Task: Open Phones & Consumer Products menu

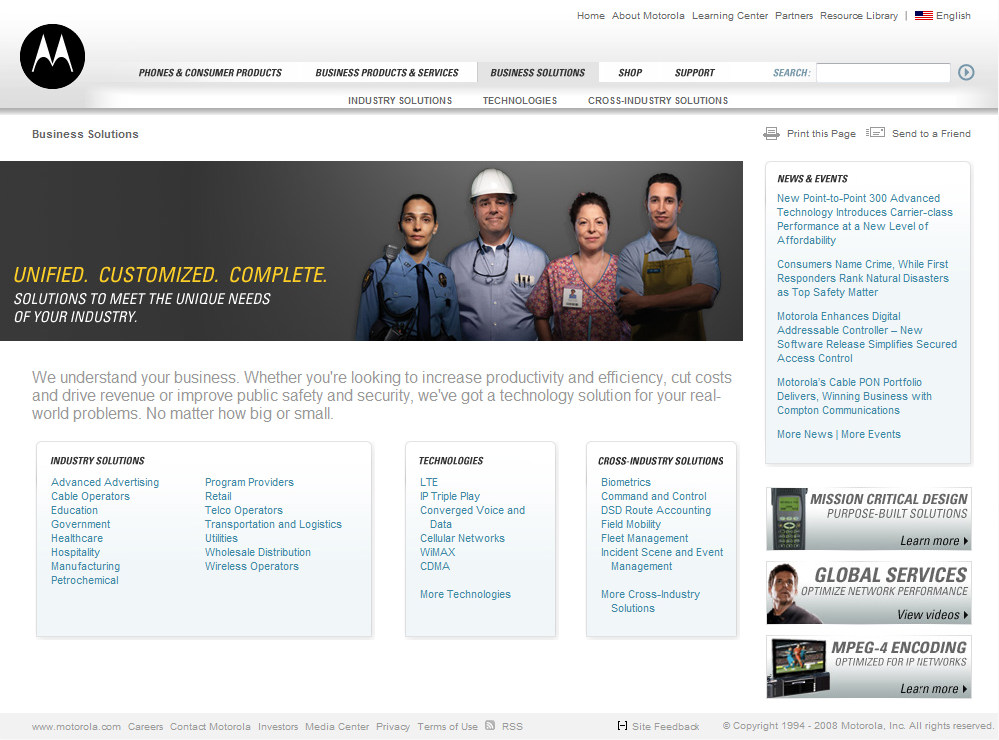Action: (x=210, y=73)
